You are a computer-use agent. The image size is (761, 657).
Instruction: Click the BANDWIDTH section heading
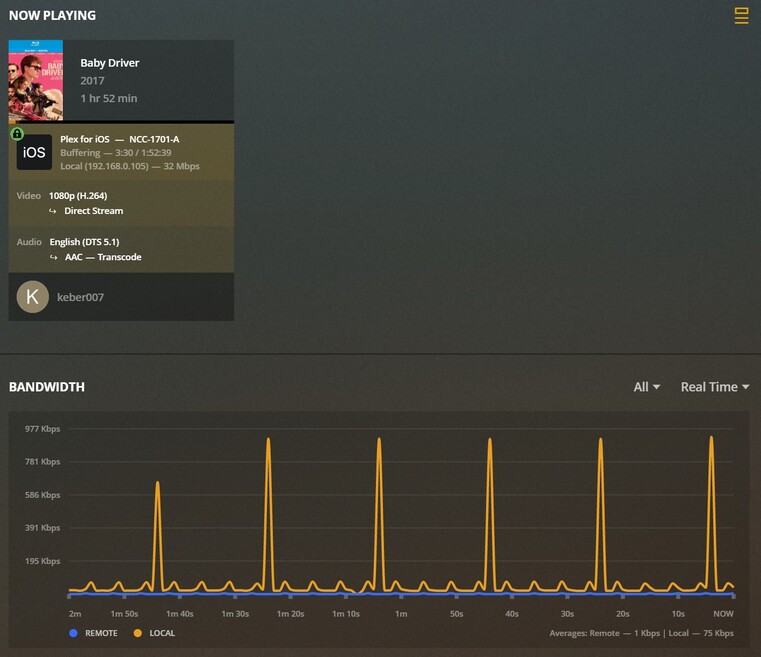[x=47, y=387]
